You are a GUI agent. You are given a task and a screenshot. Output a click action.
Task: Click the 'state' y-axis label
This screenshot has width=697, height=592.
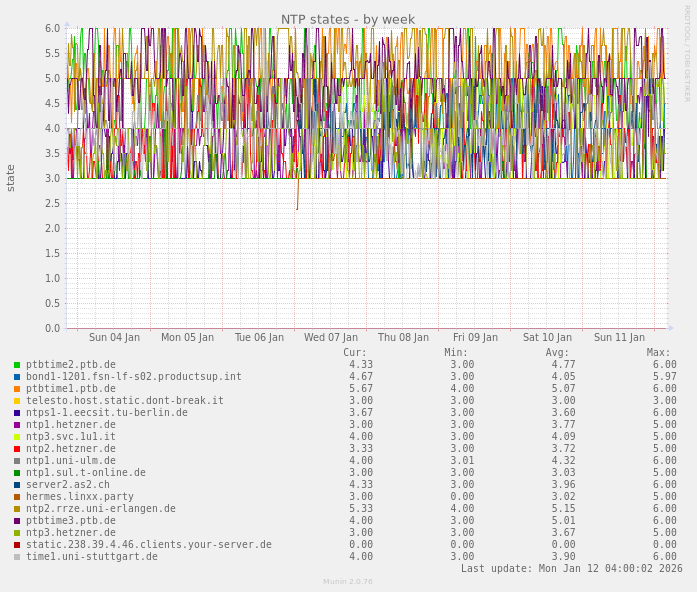coord(11,178)
